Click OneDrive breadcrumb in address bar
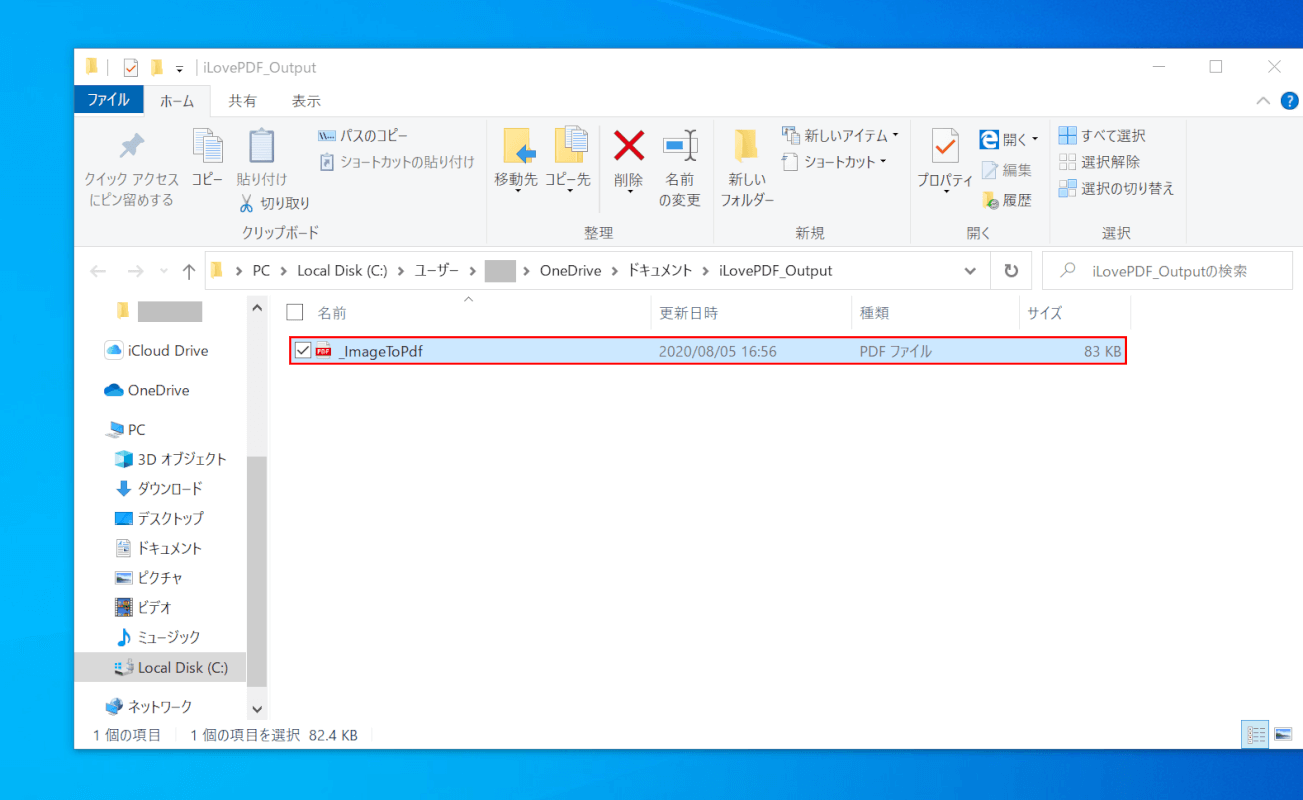This screenshot has height=800, width=1303. pos(570,271)
